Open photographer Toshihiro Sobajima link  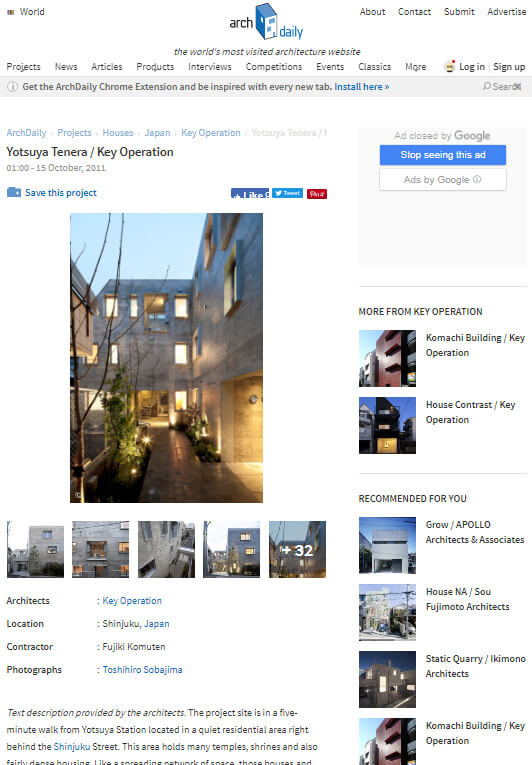143,669
